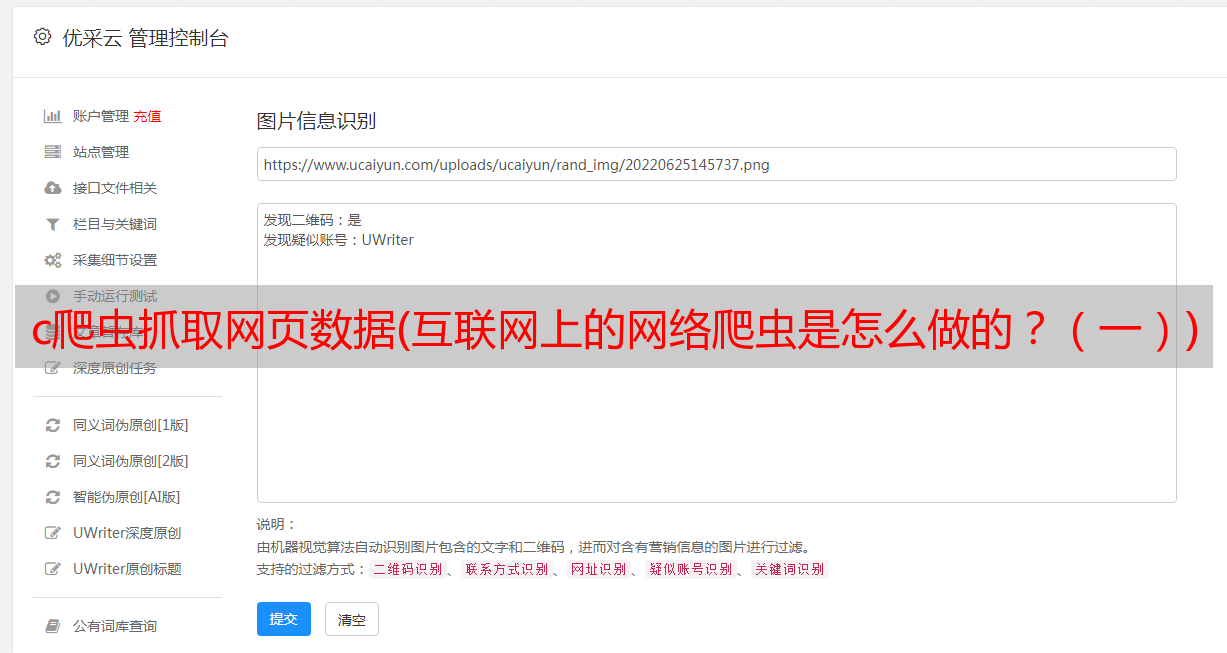
Task: Click the 疑似账号识别 tag
Action: [x=690, y=569]
